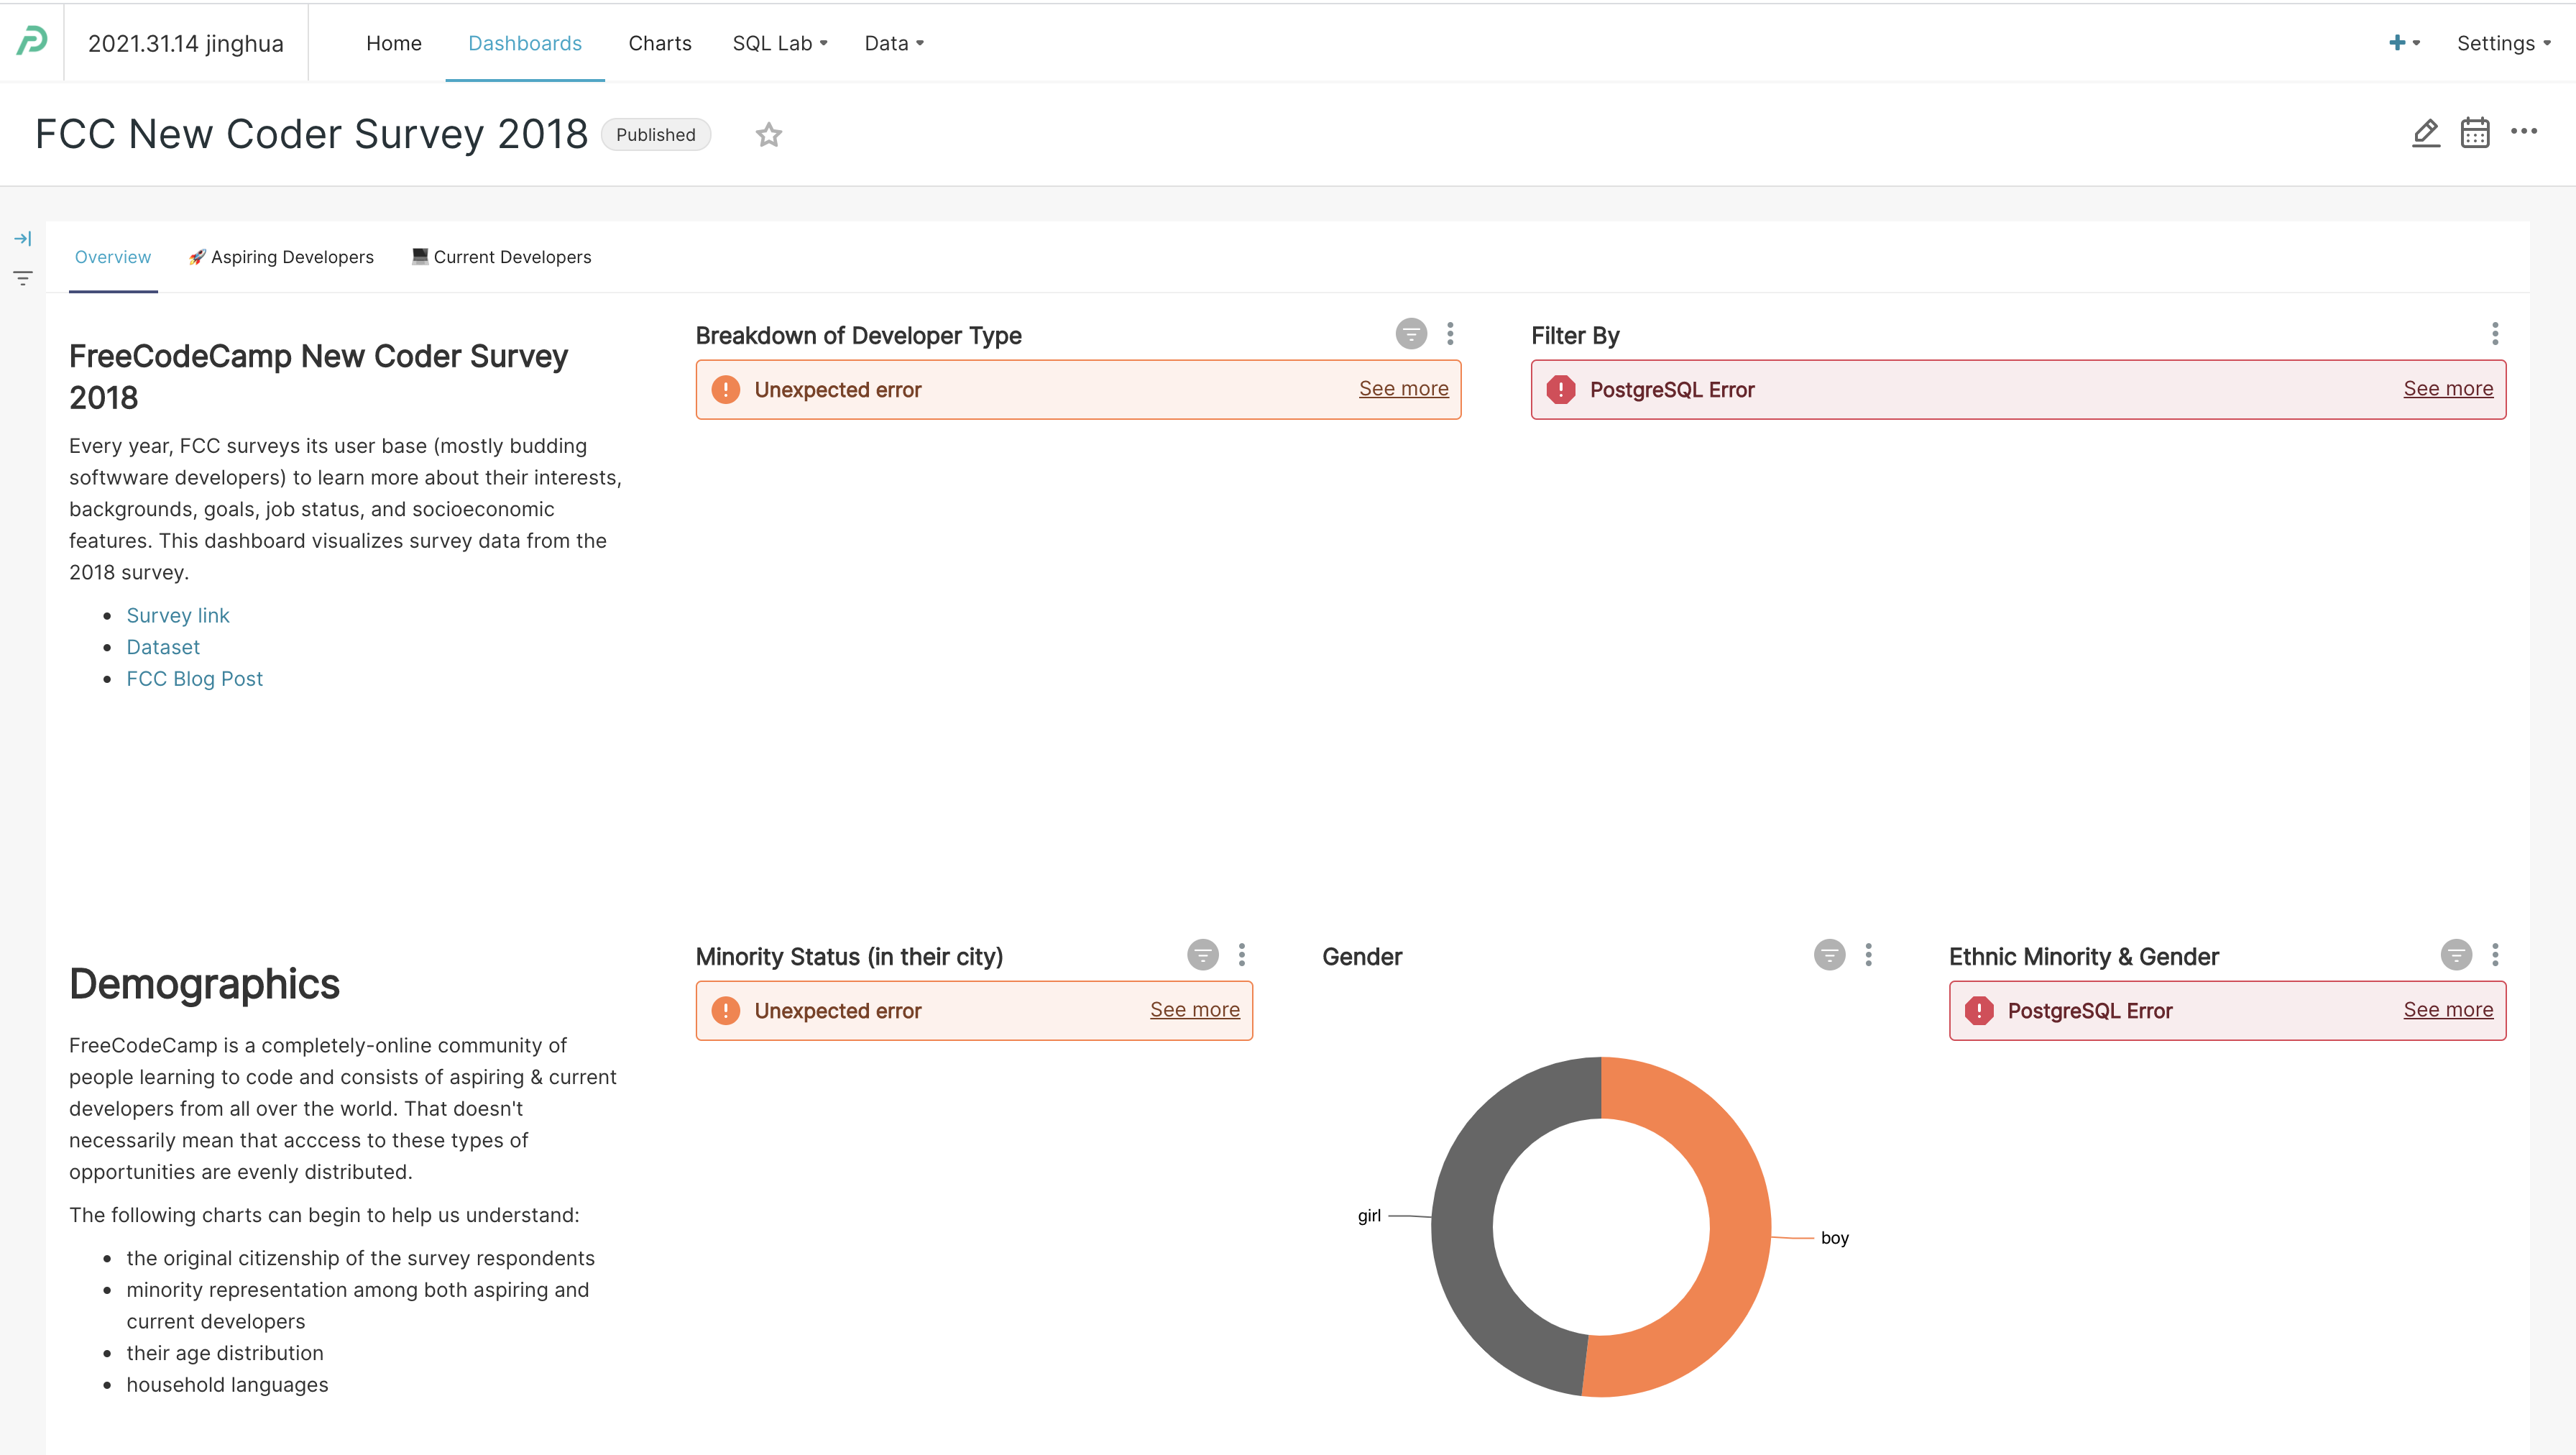Viewport: 2576px width, 1455px height.
Task: Open the edit dashboard pencil icon
Action: (2425, 133)
